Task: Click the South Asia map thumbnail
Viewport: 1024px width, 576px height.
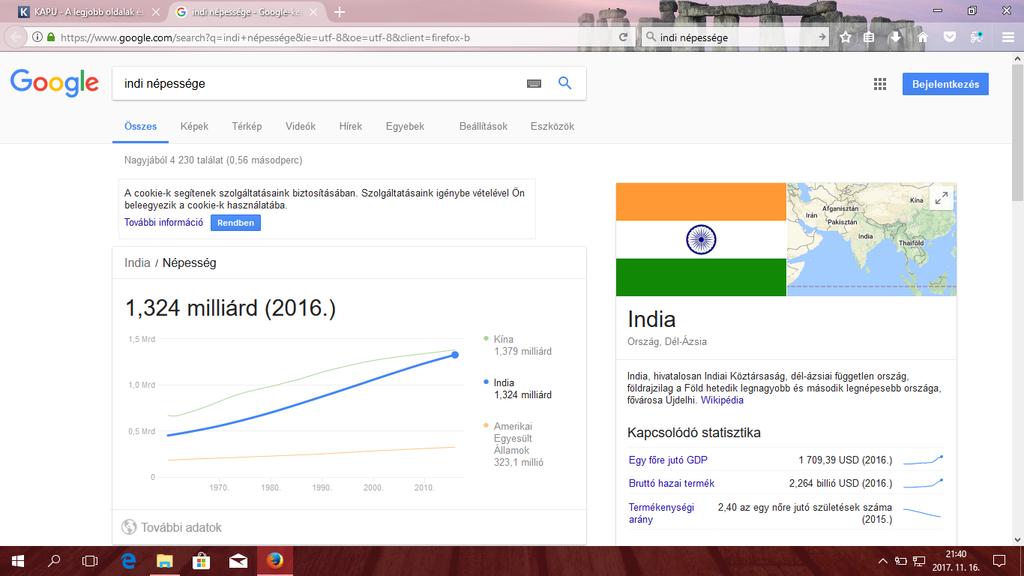Action: [871, 239]
